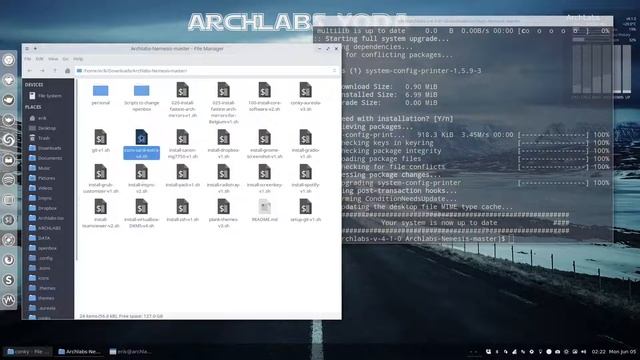This screenshot has height=360, width=640.
Task: Go to parent folder with Up arrow
Action: click(x=55, y=71)
